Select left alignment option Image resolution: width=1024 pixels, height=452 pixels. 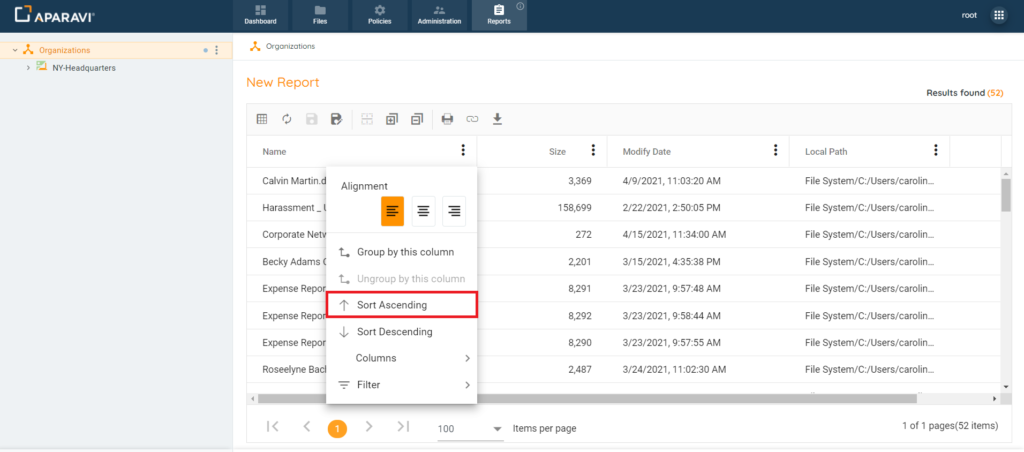392,210
